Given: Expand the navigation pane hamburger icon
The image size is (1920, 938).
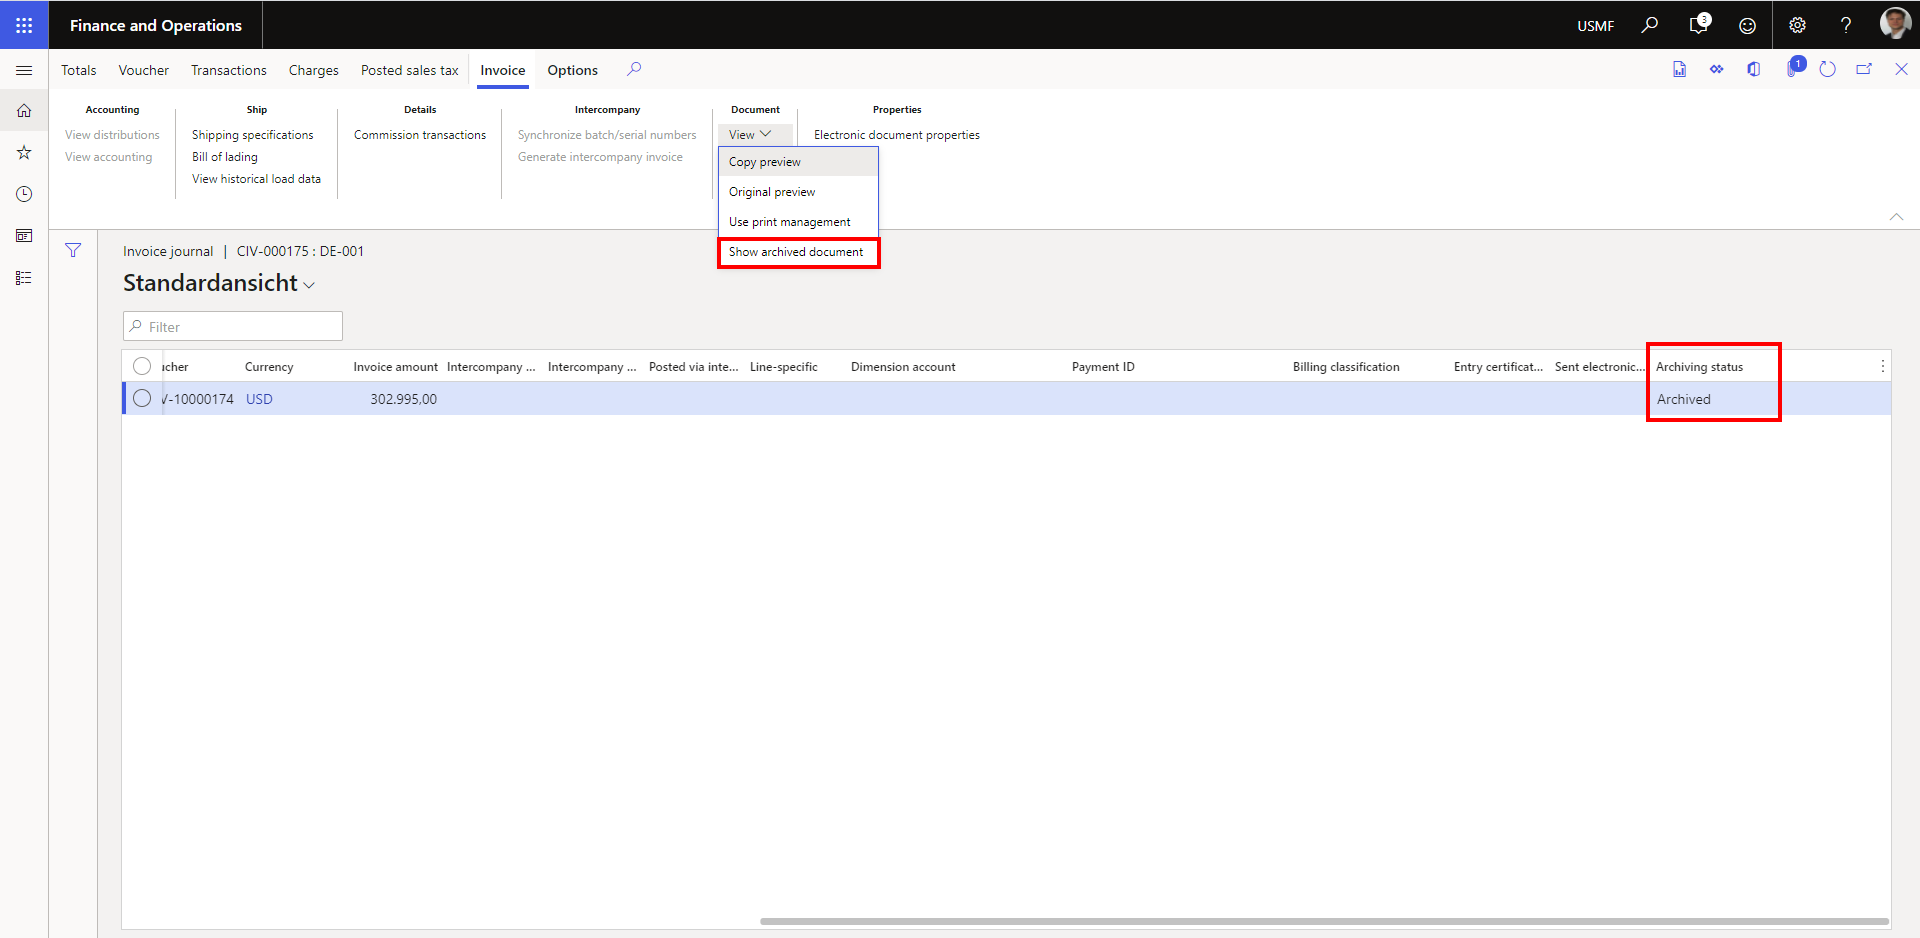Looking at the screenshot, I should coord(24,70).
